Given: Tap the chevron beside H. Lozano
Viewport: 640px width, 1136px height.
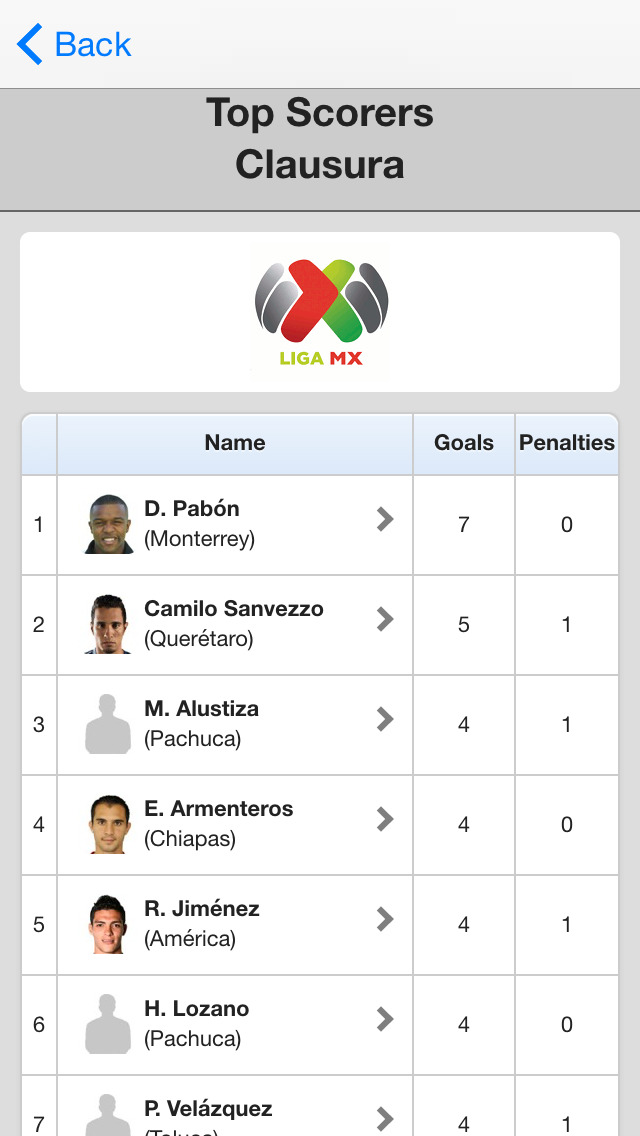Looking at the screenshot, I should (x=385, y=1019).
